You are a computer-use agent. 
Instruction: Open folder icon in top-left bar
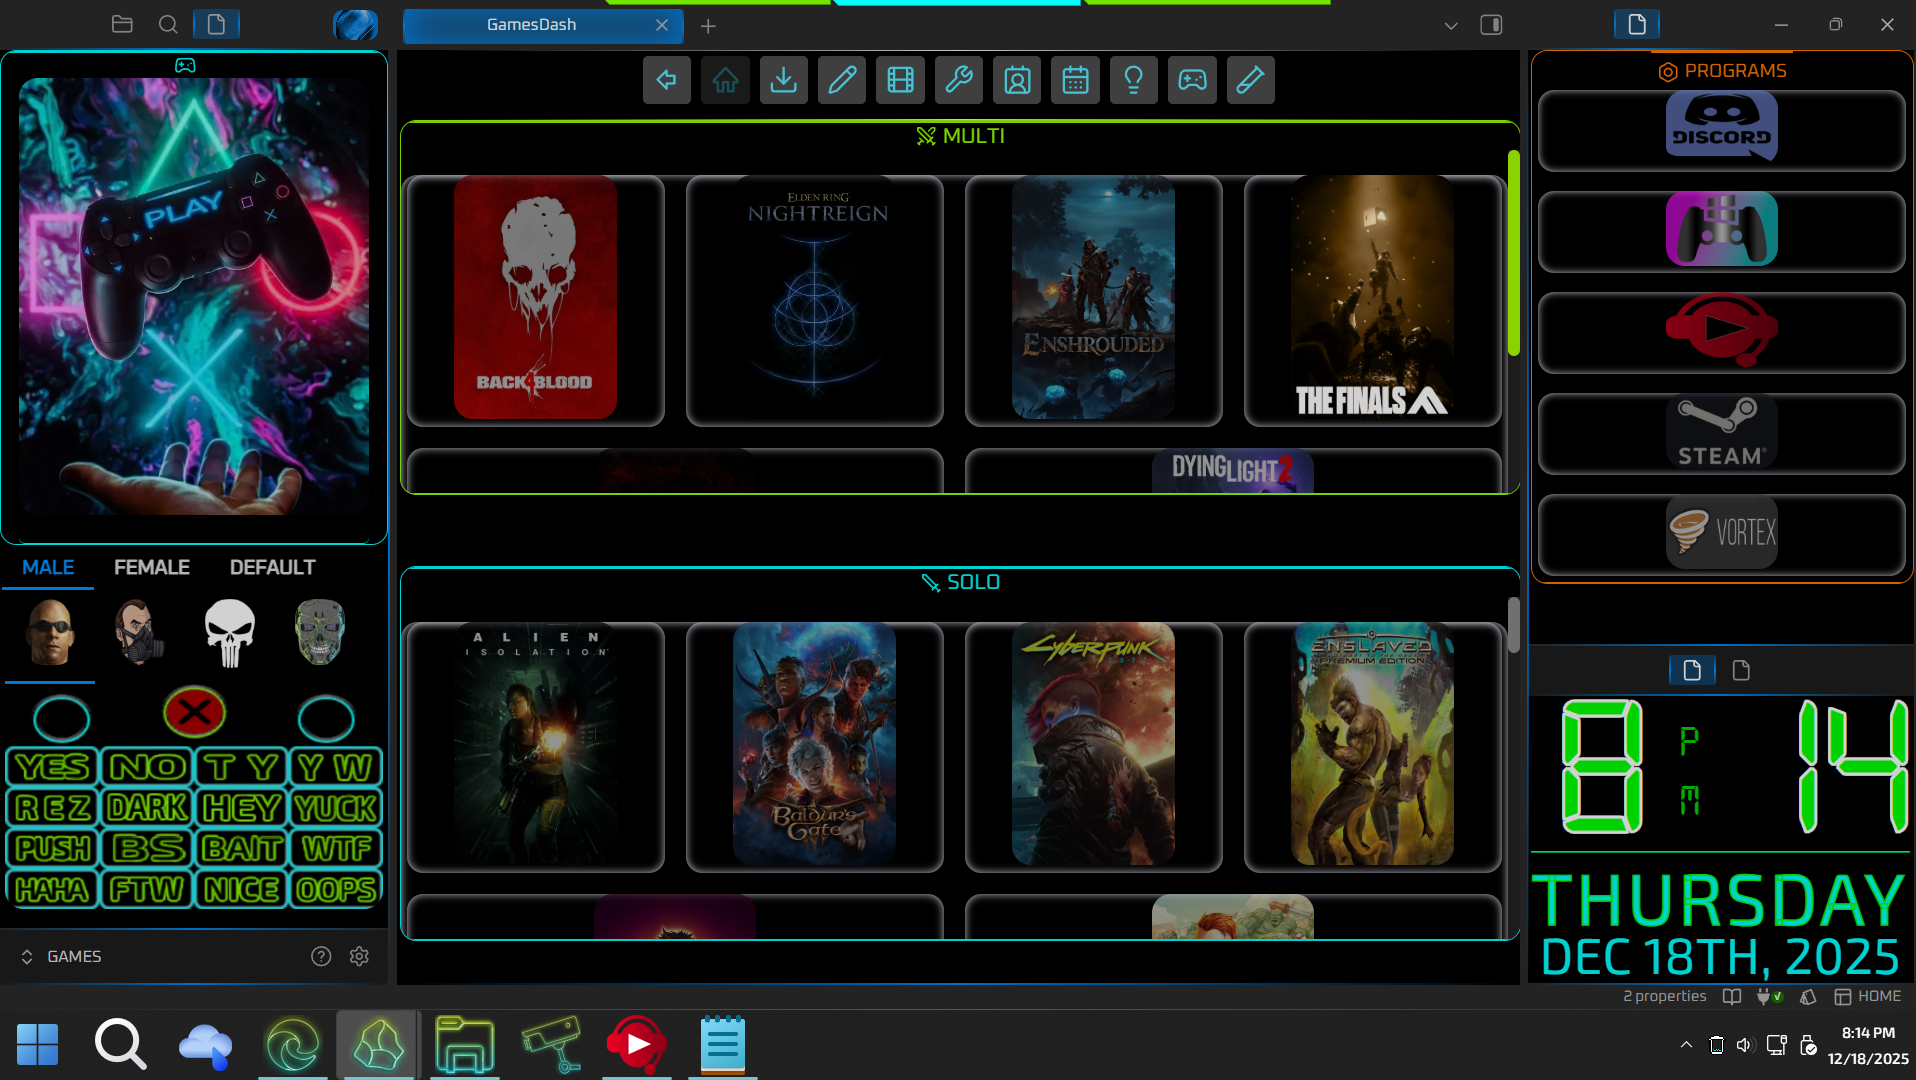122,24
